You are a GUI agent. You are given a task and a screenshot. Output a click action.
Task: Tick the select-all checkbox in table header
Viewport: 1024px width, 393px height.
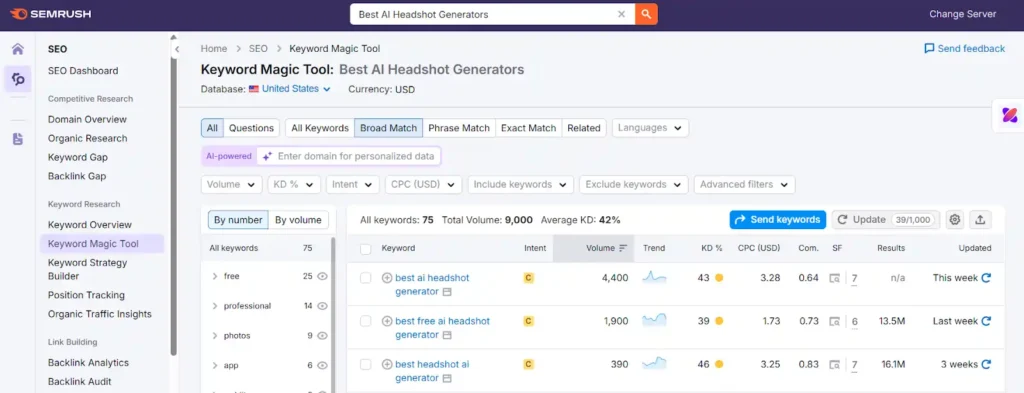pos(366,249)
